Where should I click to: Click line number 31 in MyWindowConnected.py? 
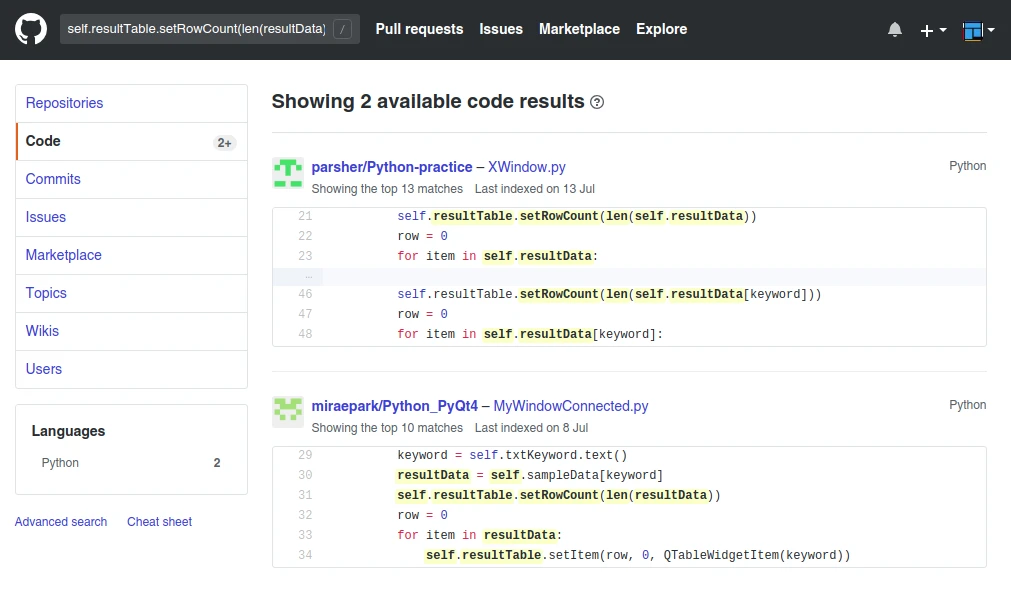[305, 495]
